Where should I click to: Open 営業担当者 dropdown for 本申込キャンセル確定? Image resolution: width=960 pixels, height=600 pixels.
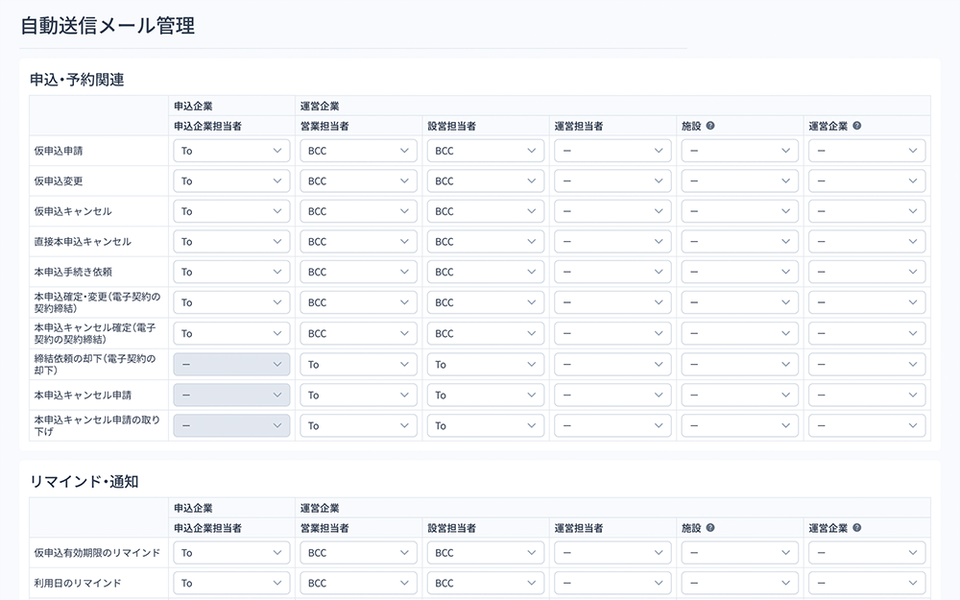(x=358, y=333)
